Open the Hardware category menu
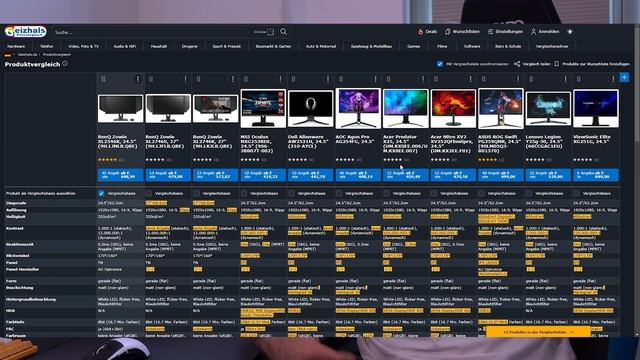 [16, 47]
